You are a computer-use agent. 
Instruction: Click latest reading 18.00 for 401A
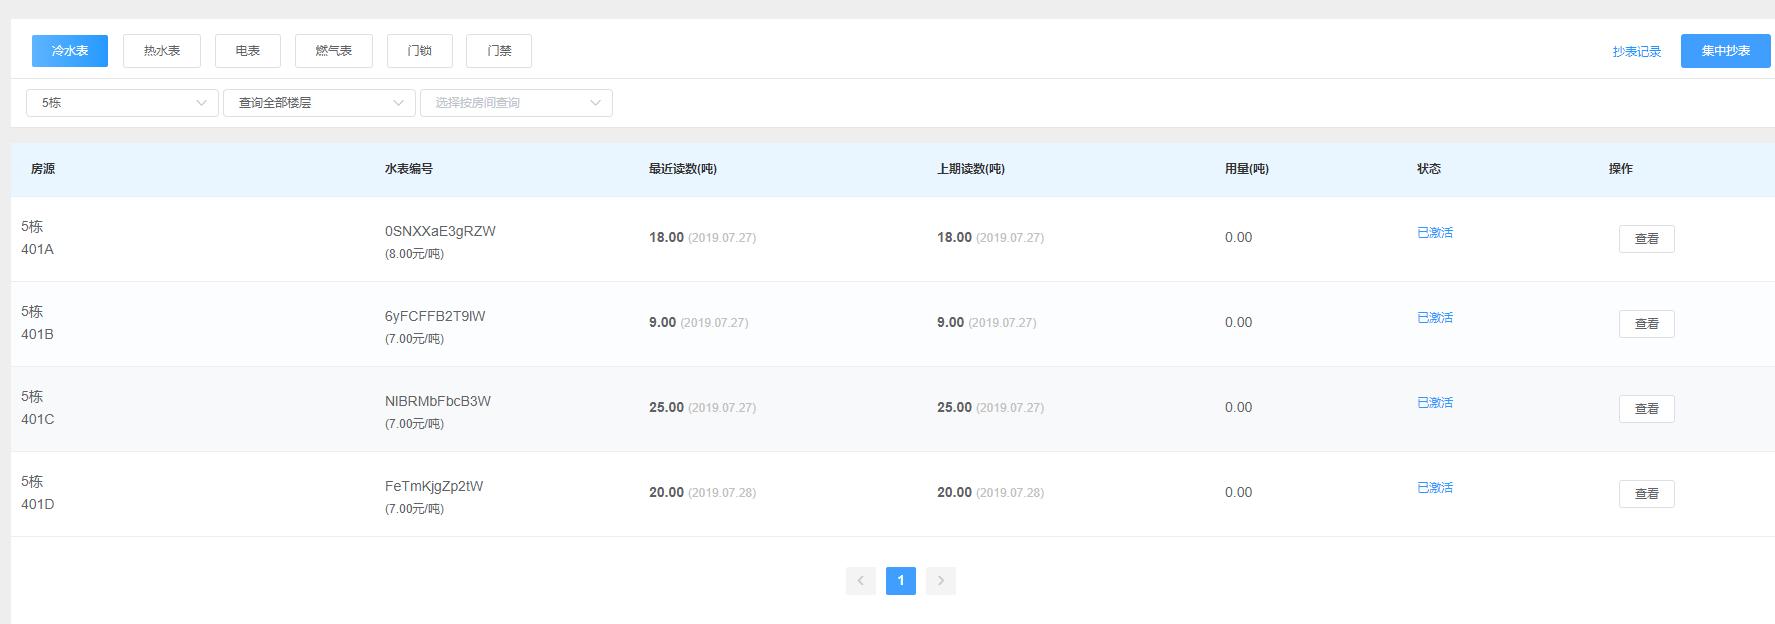coord(666,237)
